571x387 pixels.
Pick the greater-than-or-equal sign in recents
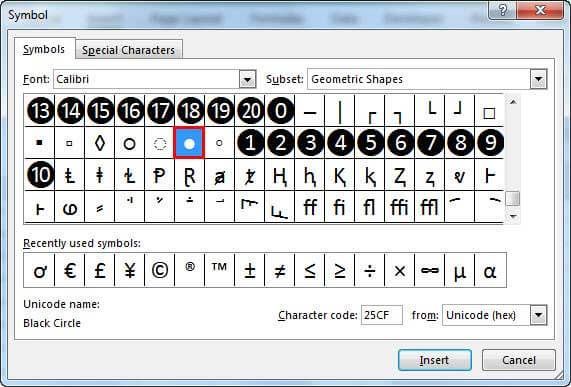point(340,270)
